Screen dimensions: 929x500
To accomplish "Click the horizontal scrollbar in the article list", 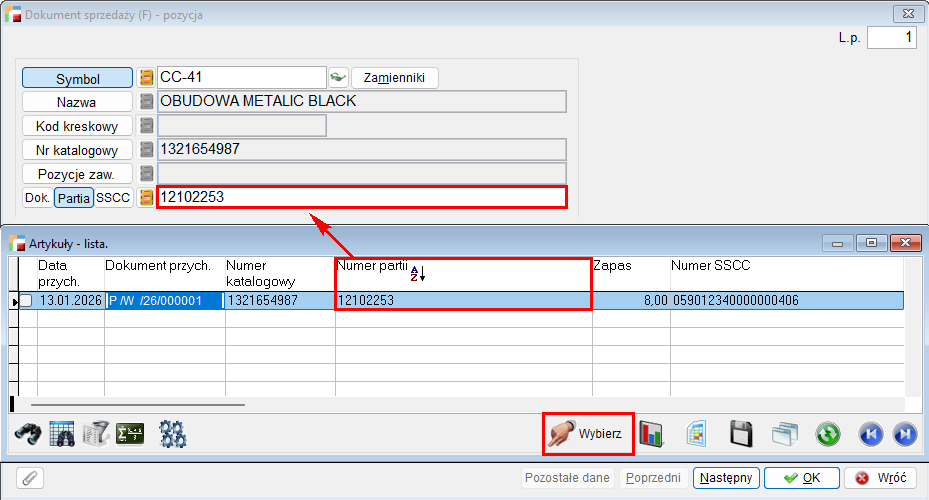I will tap(138, 405).
